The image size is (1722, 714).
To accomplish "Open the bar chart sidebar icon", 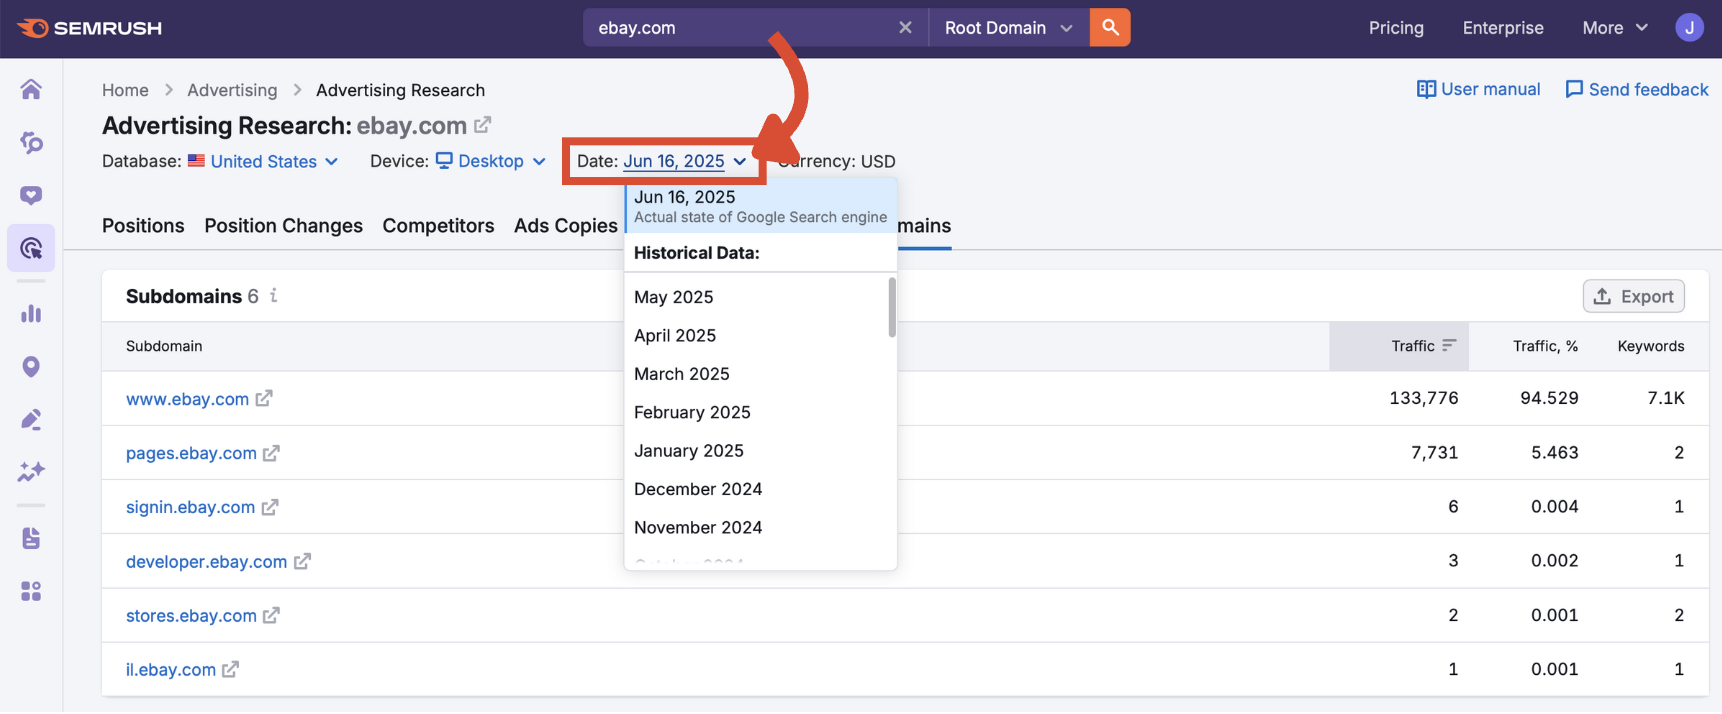I will (31, 314).
